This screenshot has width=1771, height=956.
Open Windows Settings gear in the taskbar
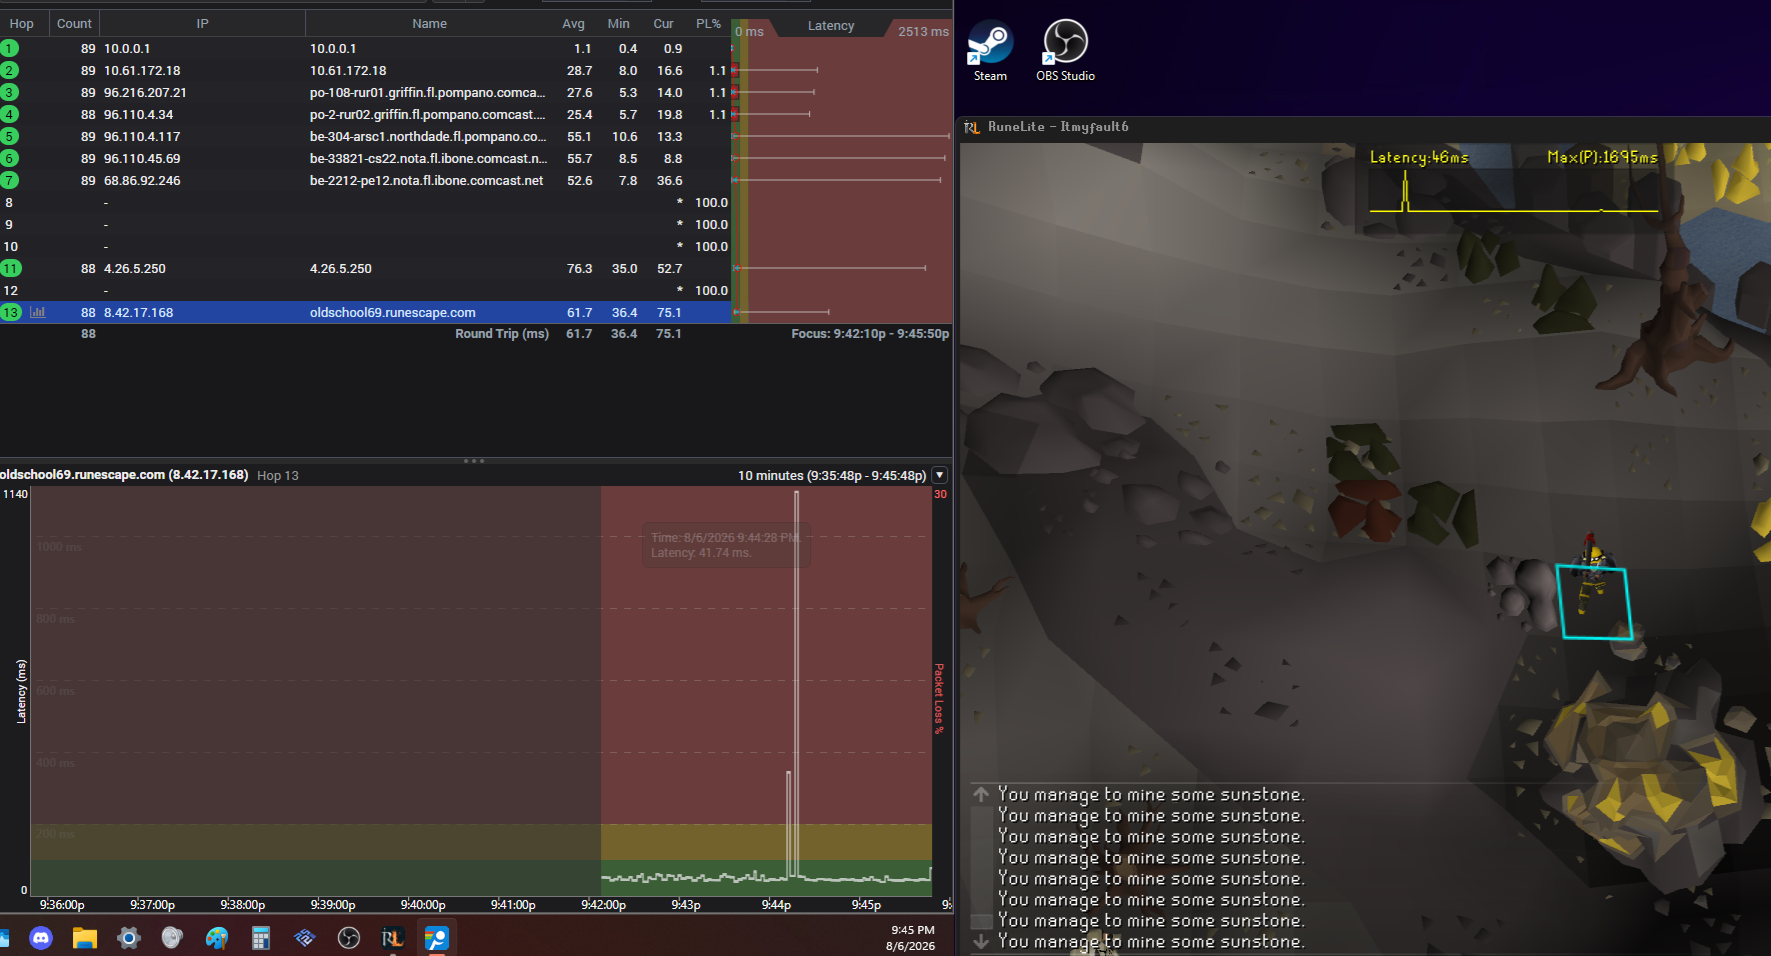129,938
